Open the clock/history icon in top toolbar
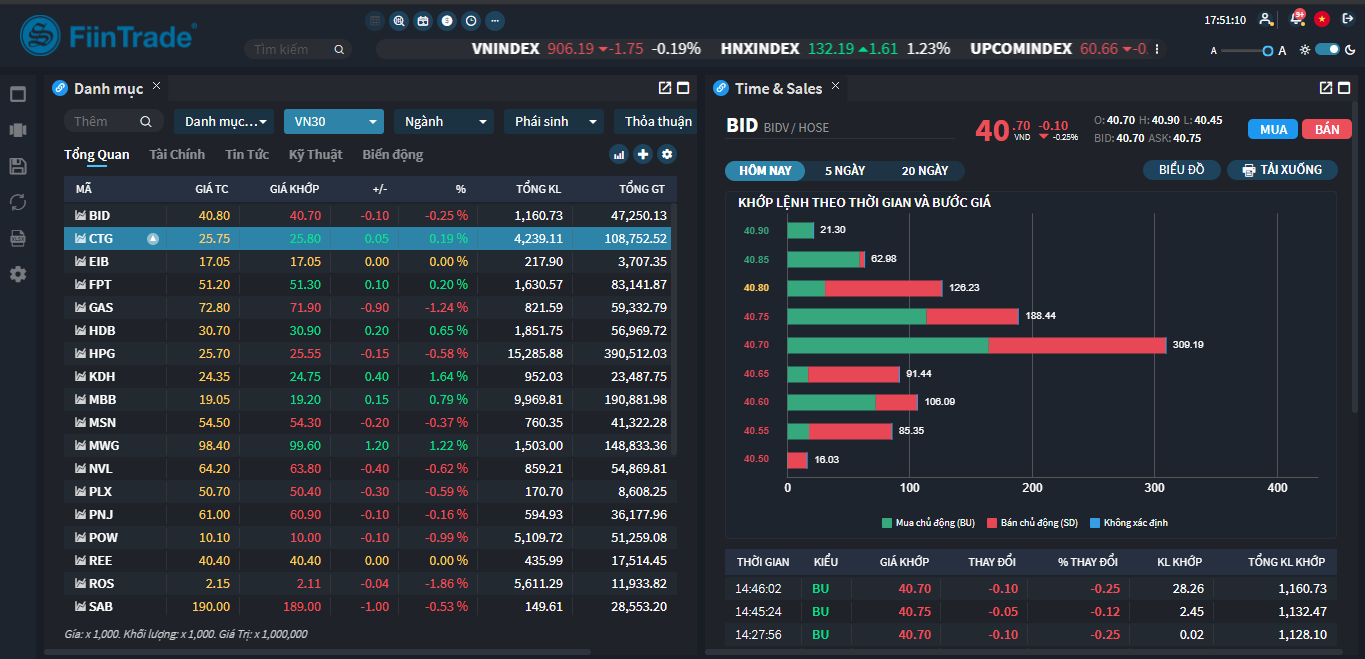 (x=469, y=20)
